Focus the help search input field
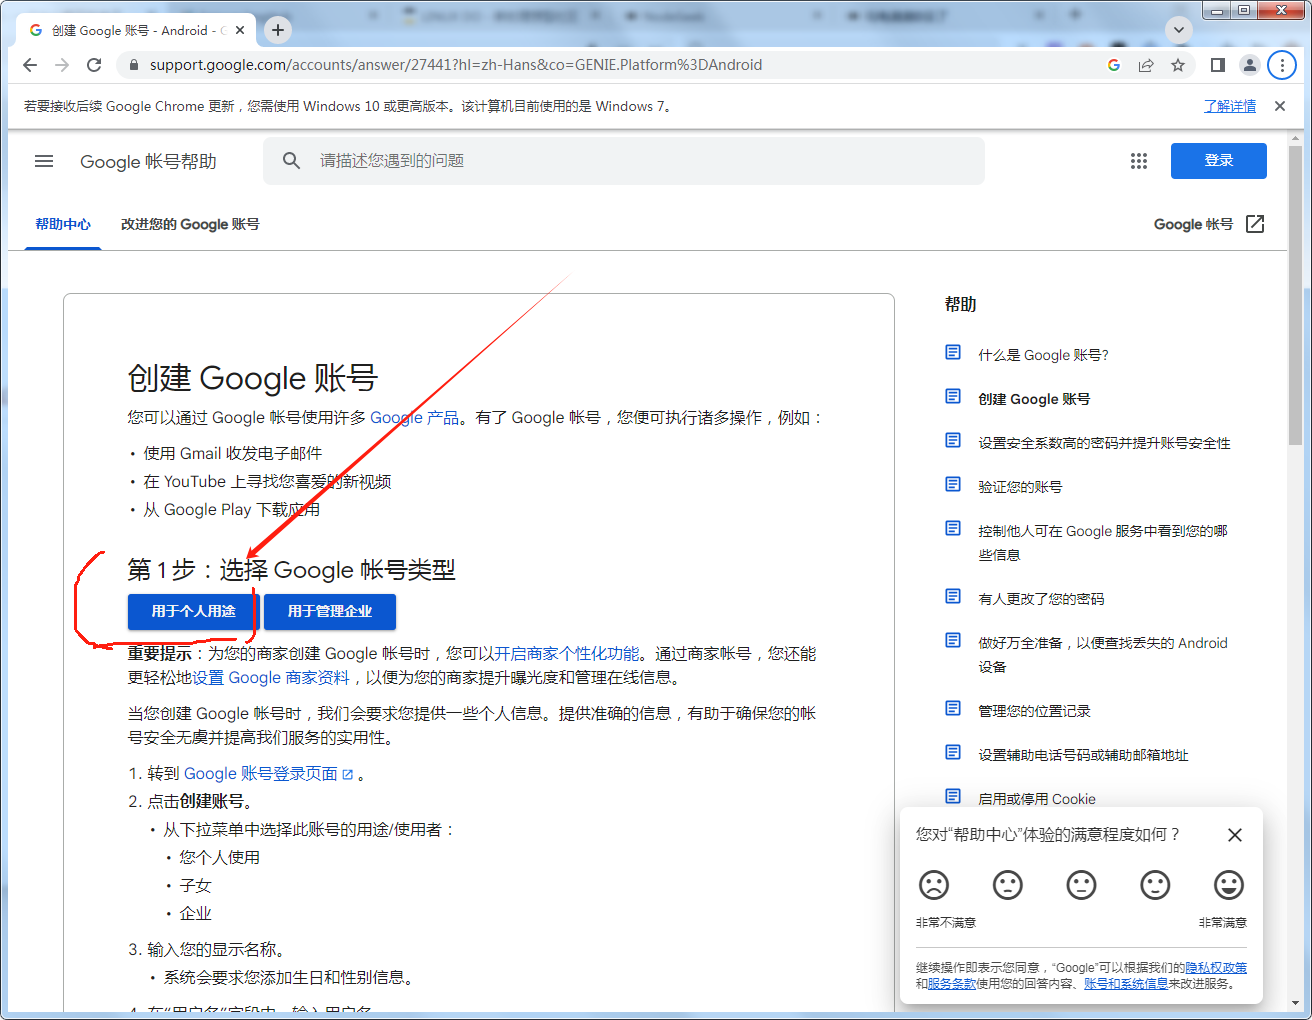The image size is (1312, 1020). [640, 161]
